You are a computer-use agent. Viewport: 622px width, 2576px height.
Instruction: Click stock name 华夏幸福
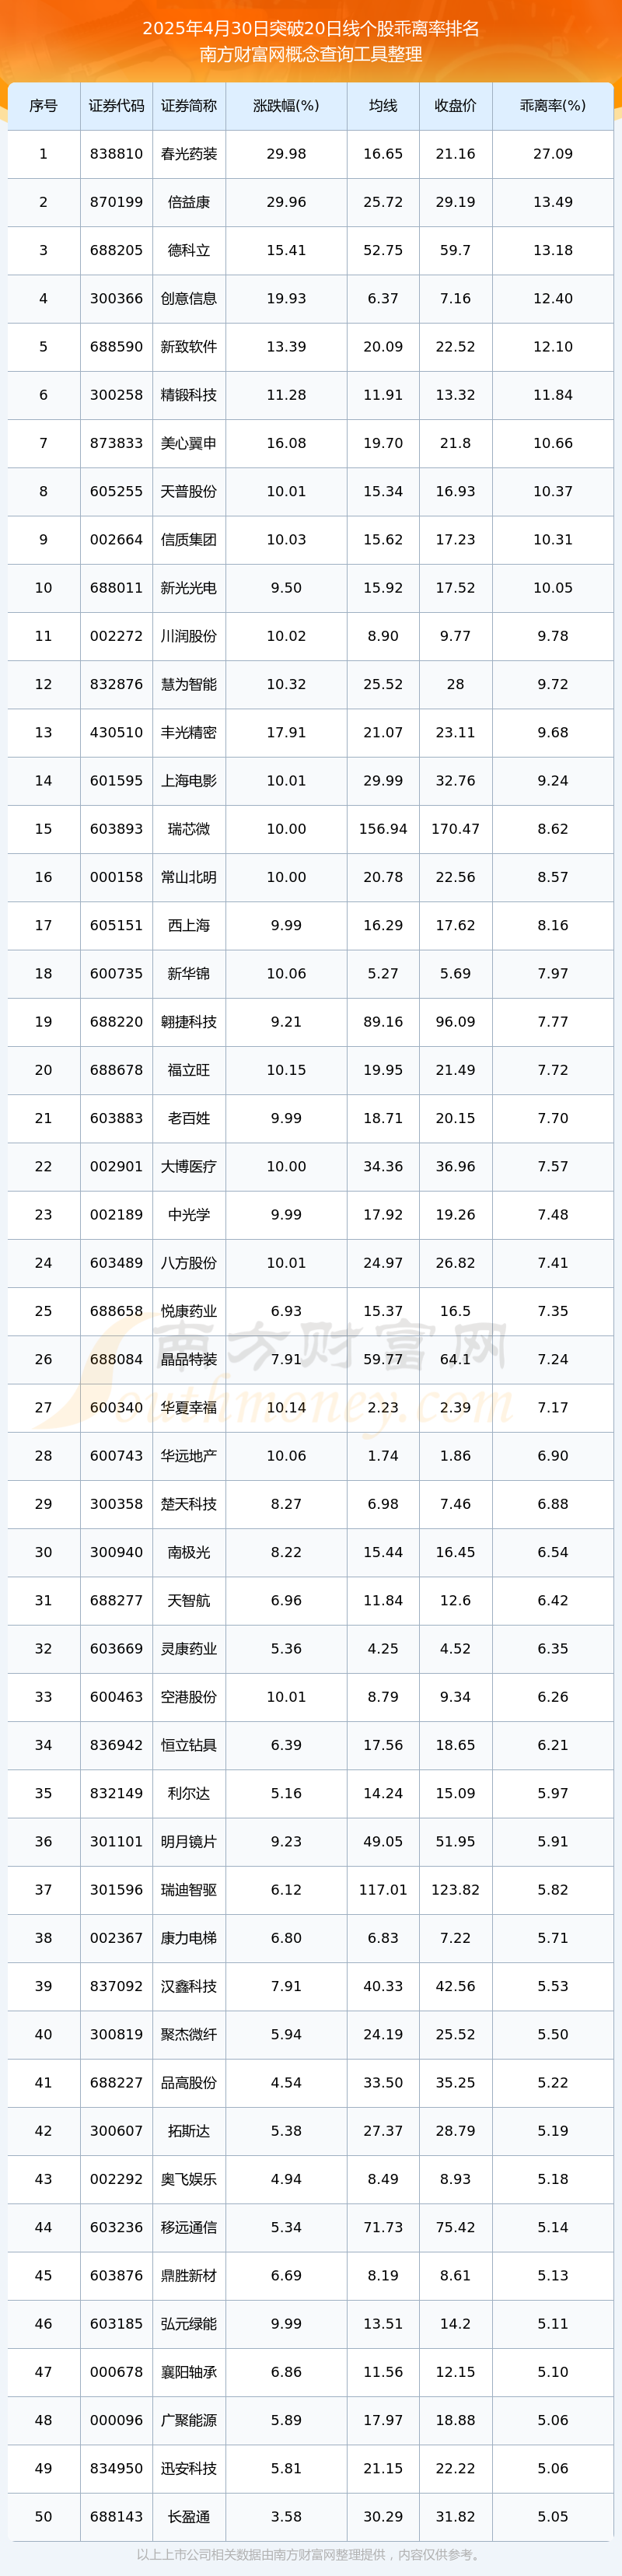(x=189, y=1407)
